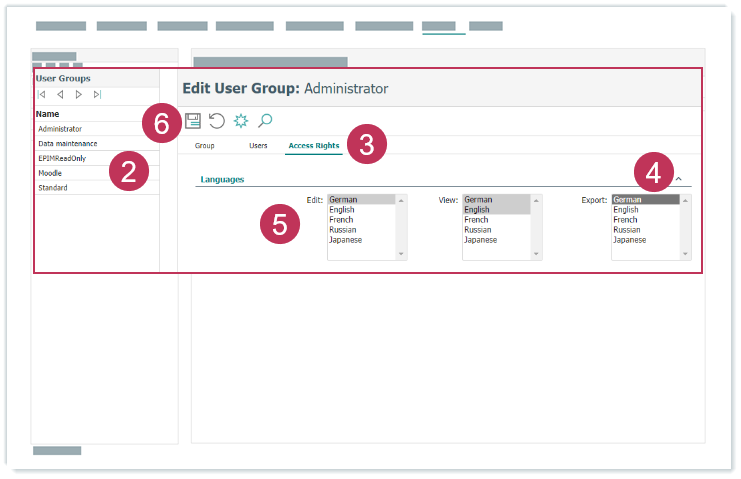Select French in the Edit language list
The image size is (741, 479).
click(x=341, y=220)
